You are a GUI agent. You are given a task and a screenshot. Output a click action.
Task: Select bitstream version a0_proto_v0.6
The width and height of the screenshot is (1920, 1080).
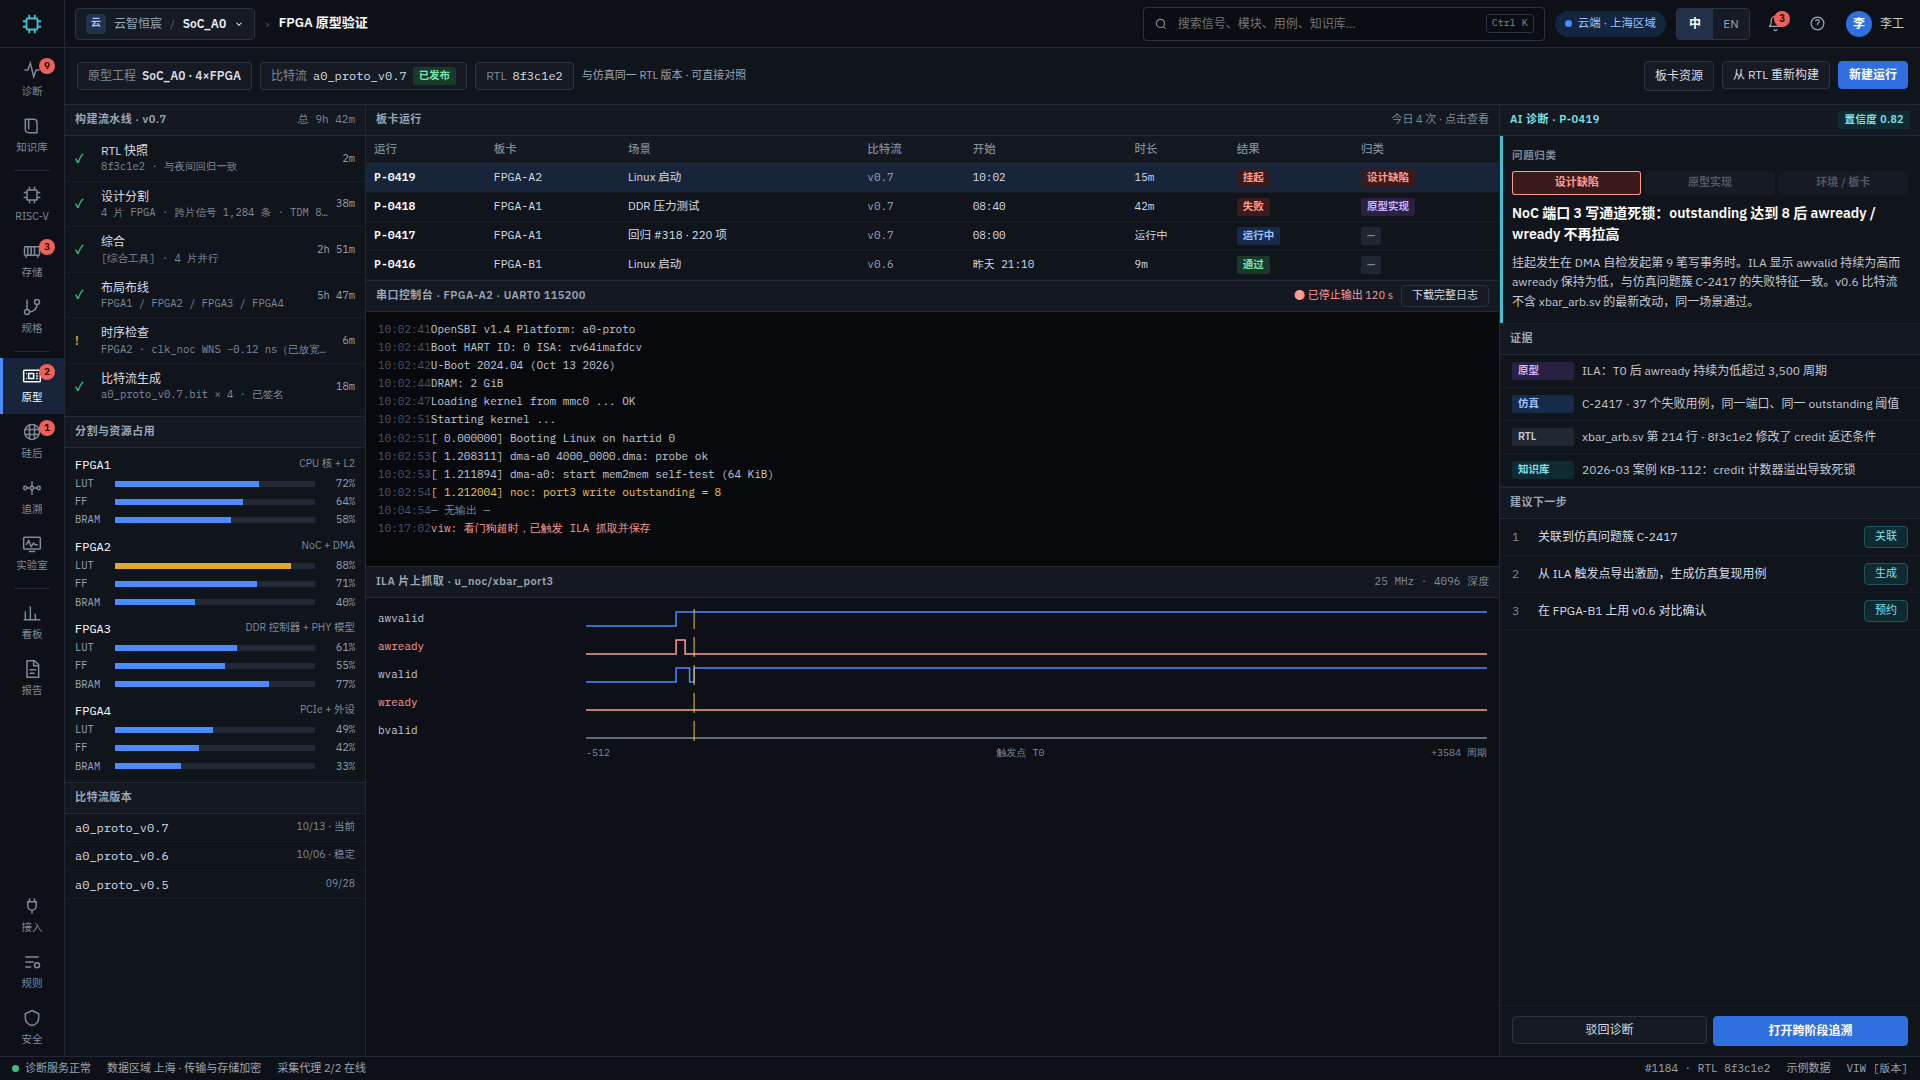tap(215, 856)
